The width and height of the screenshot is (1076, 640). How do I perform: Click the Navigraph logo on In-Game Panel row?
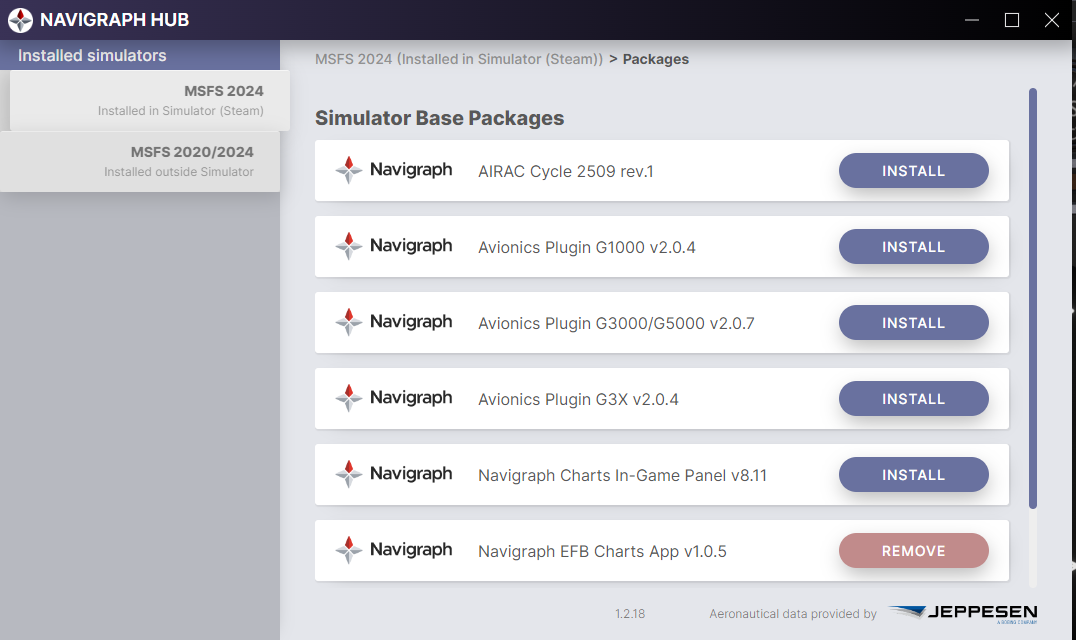394,474
